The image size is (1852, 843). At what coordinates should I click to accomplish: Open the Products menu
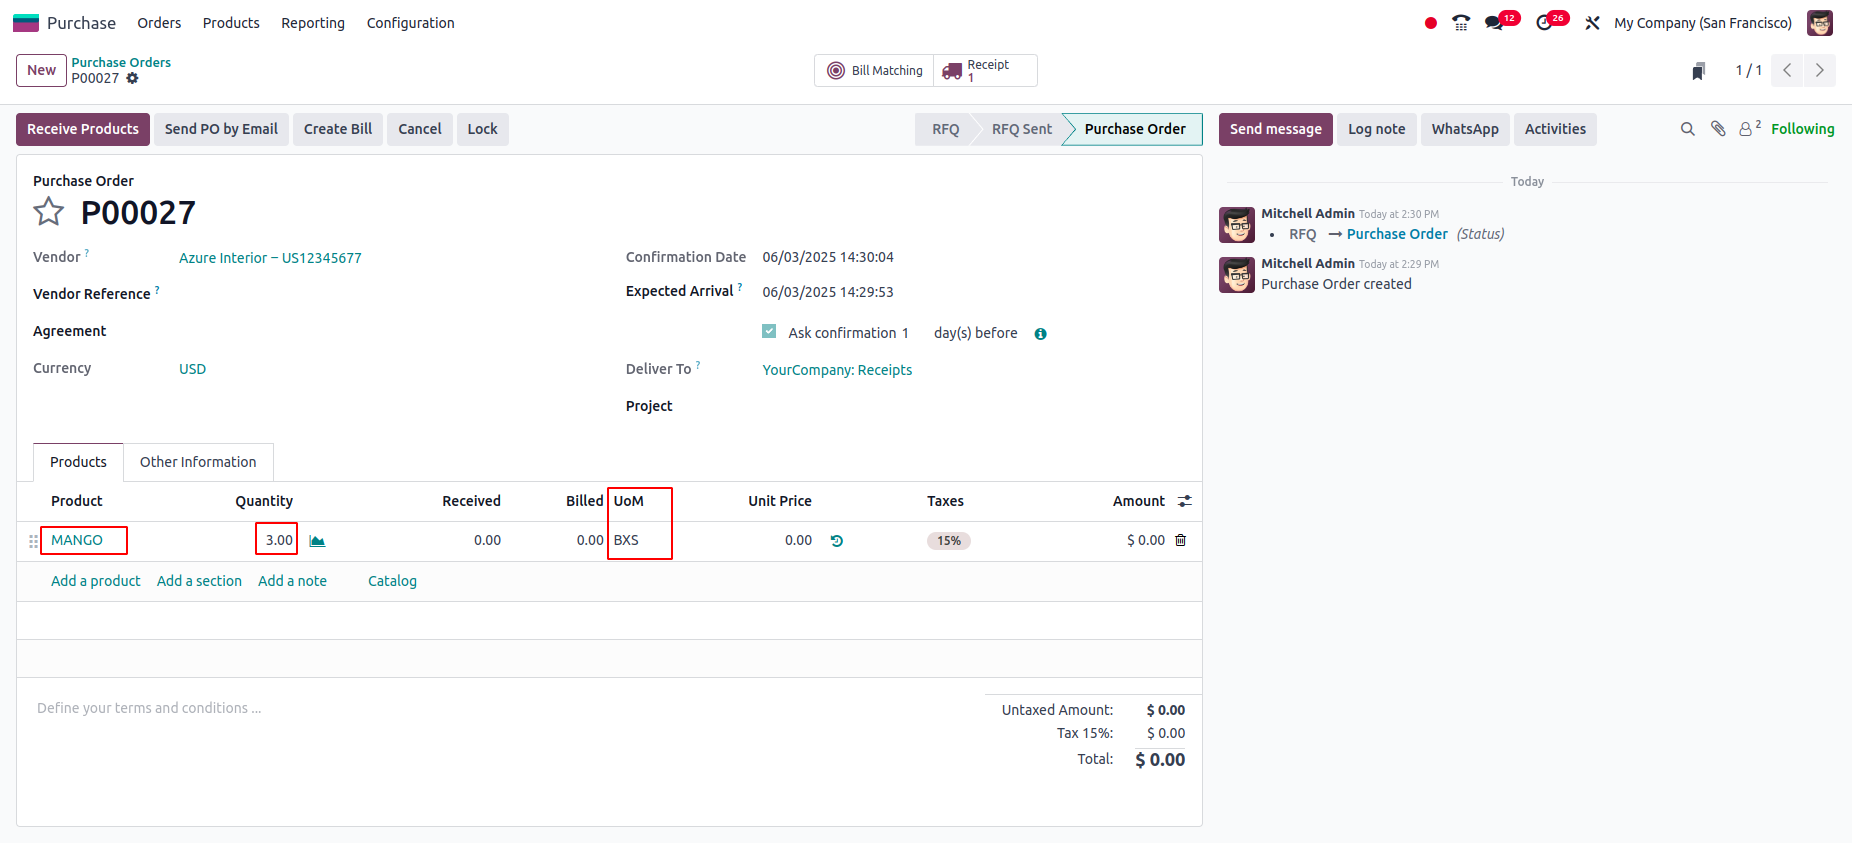pyautogui.click(x=231, y=23)
